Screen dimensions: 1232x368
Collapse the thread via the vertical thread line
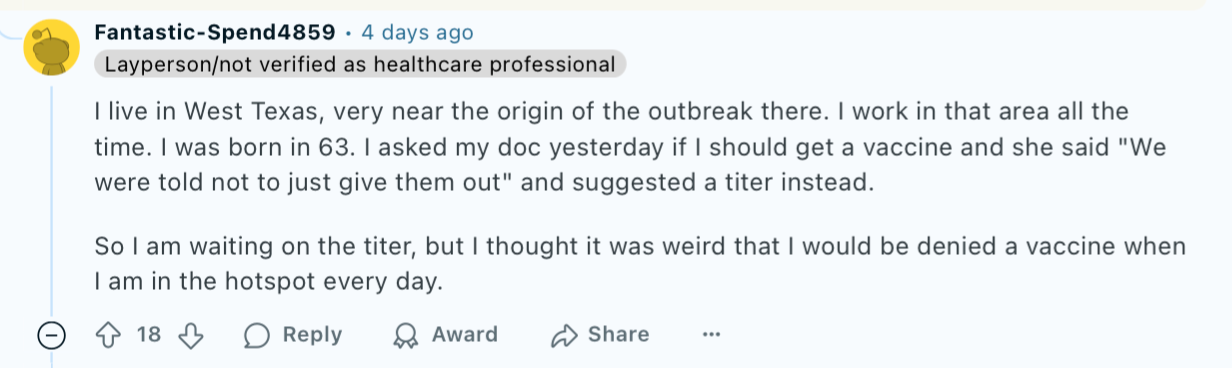pos(51,200)
